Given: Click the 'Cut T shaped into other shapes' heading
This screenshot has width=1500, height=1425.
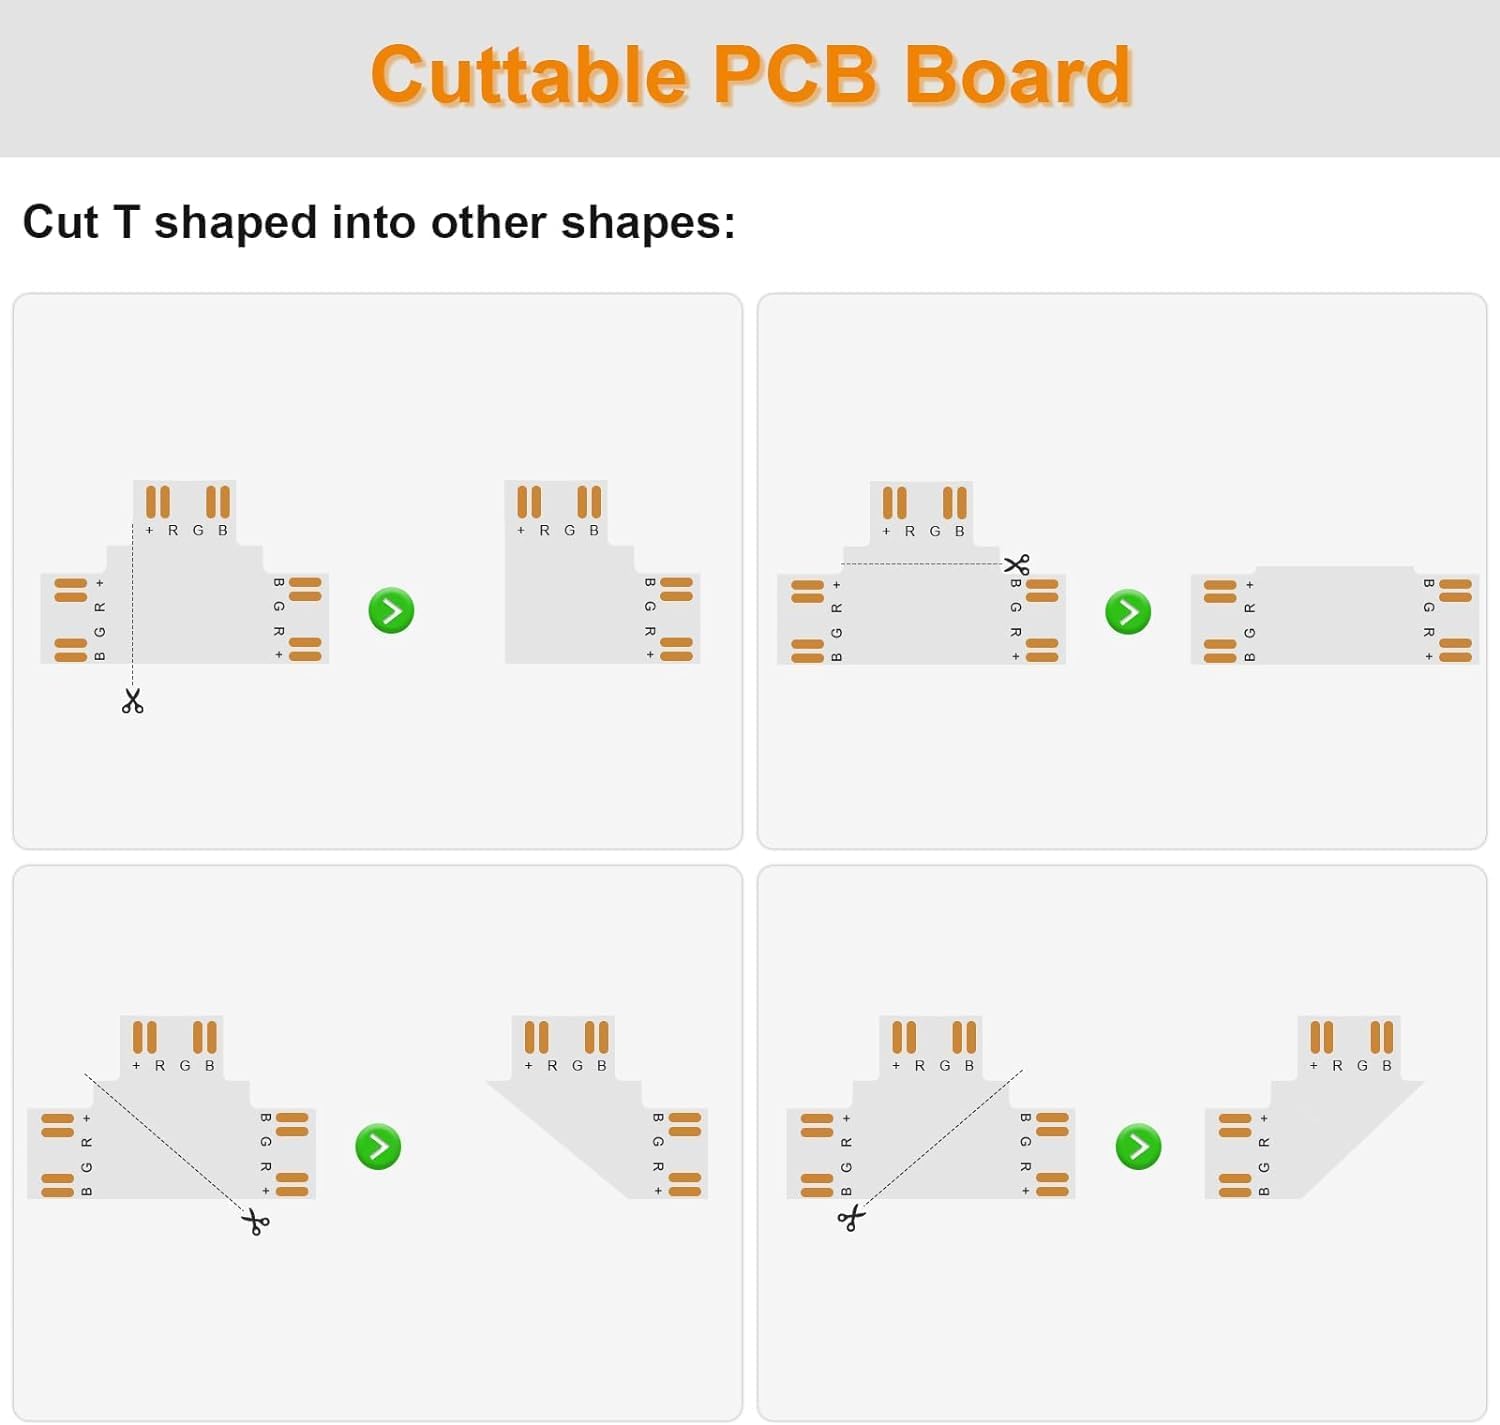Looking at the screenshot, I should point(379,222).
